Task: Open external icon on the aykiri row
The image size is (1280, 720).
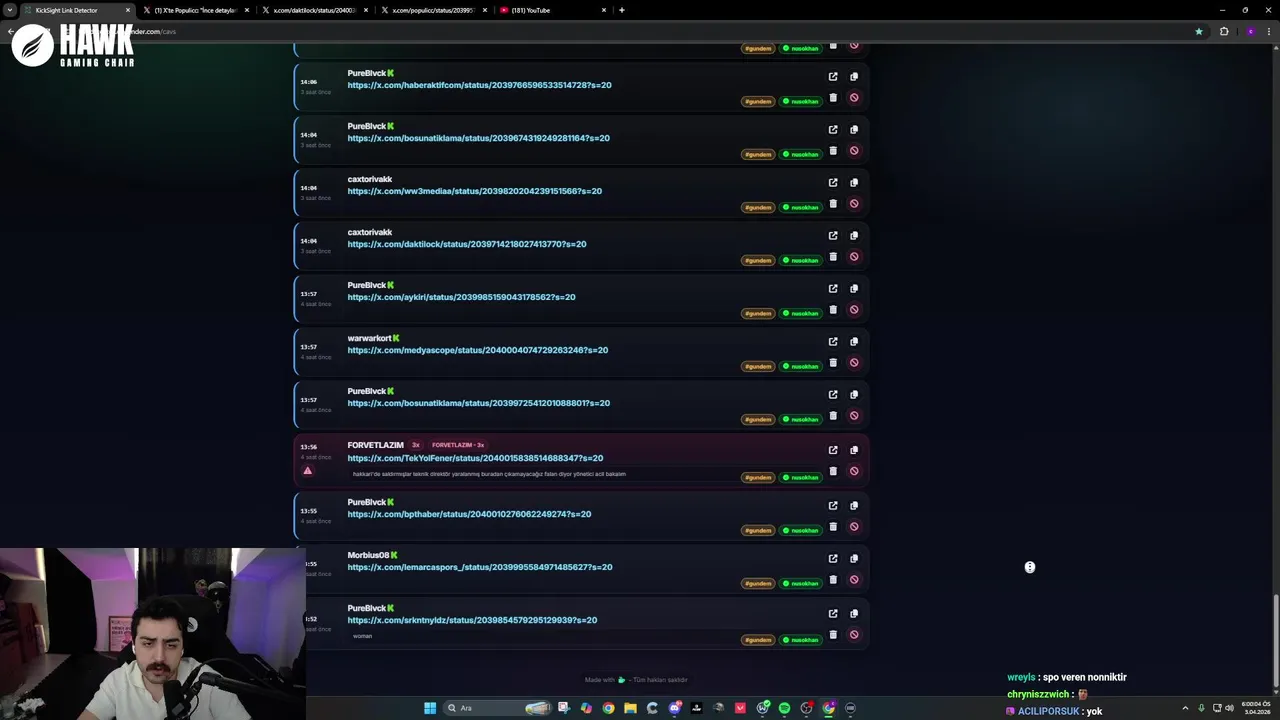Action: coord(833,289)
